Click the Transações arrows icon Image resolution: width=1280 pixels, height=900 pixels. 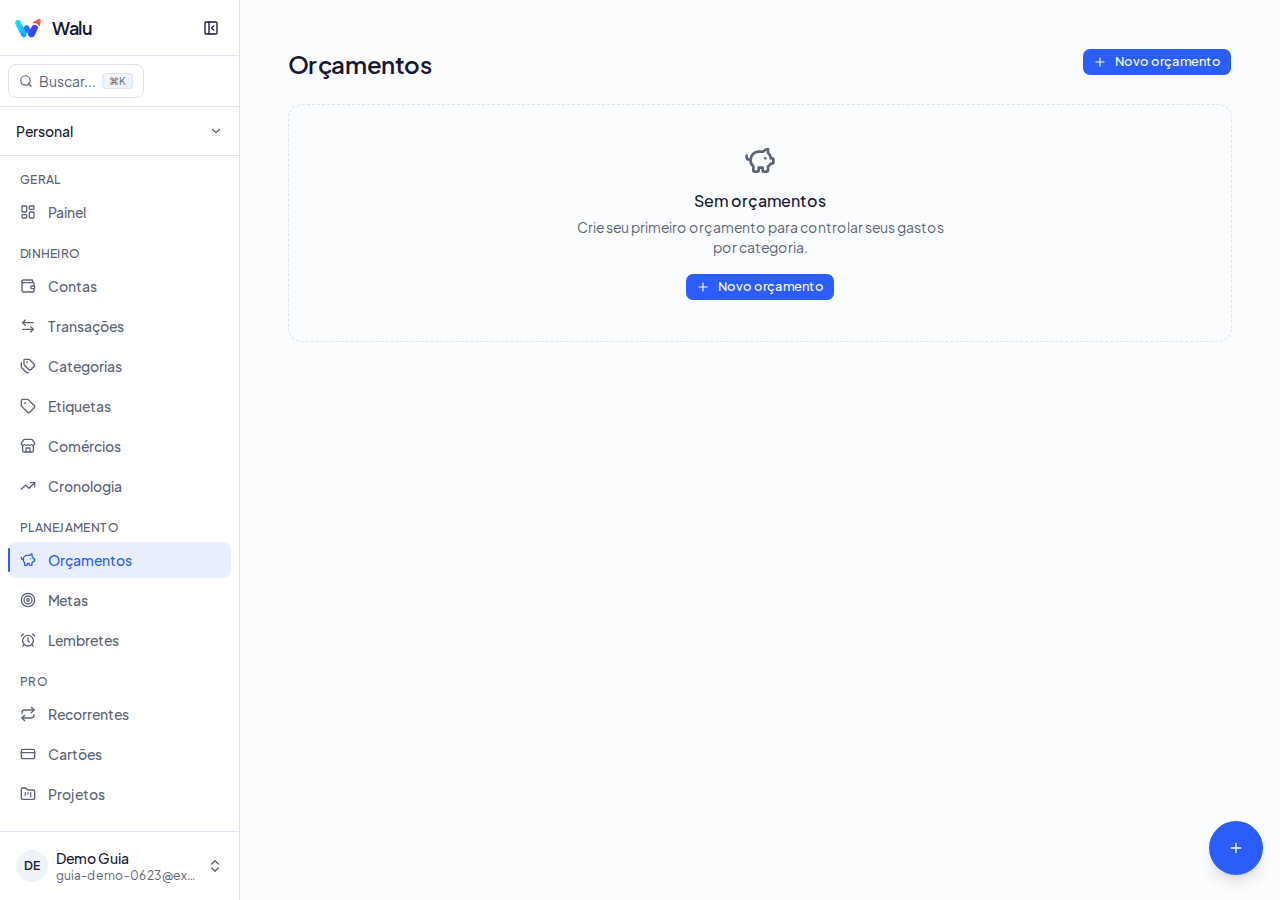(x=28, y=326)
